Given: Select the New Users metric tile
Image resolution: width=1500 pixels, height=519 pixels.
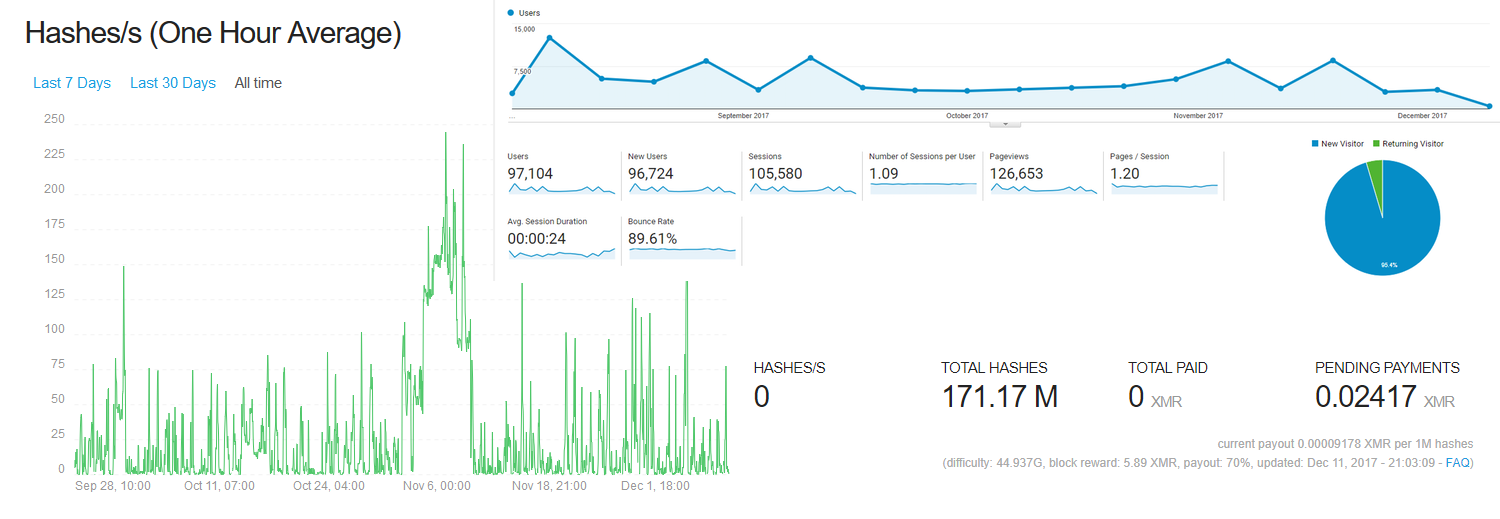Looking at the screenshot, I should pyautogui.click(x=681, y=174).
